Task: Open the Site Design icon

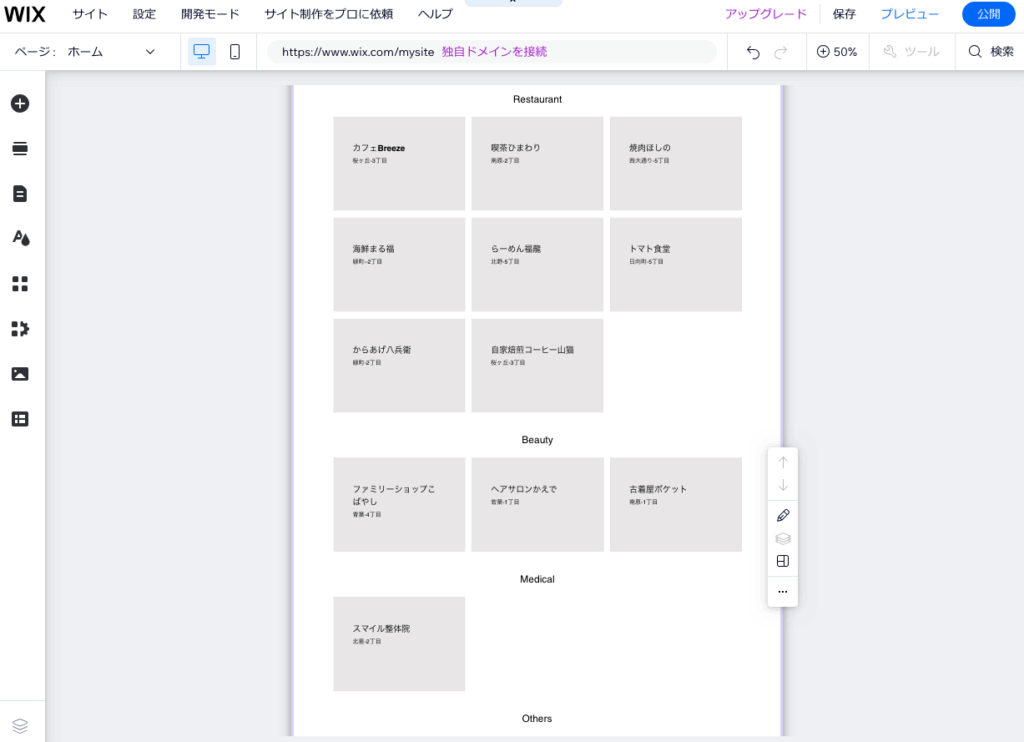Action: [x=20, y=238]
